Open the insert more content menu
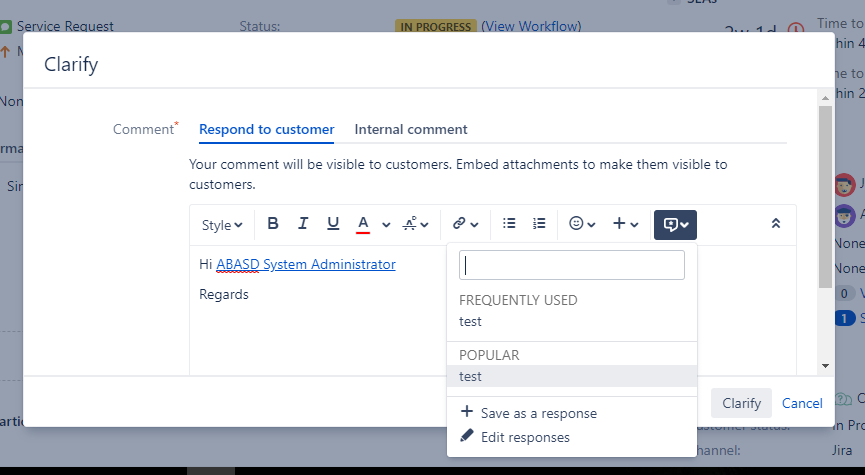865x475 pixels. [625, 223]
